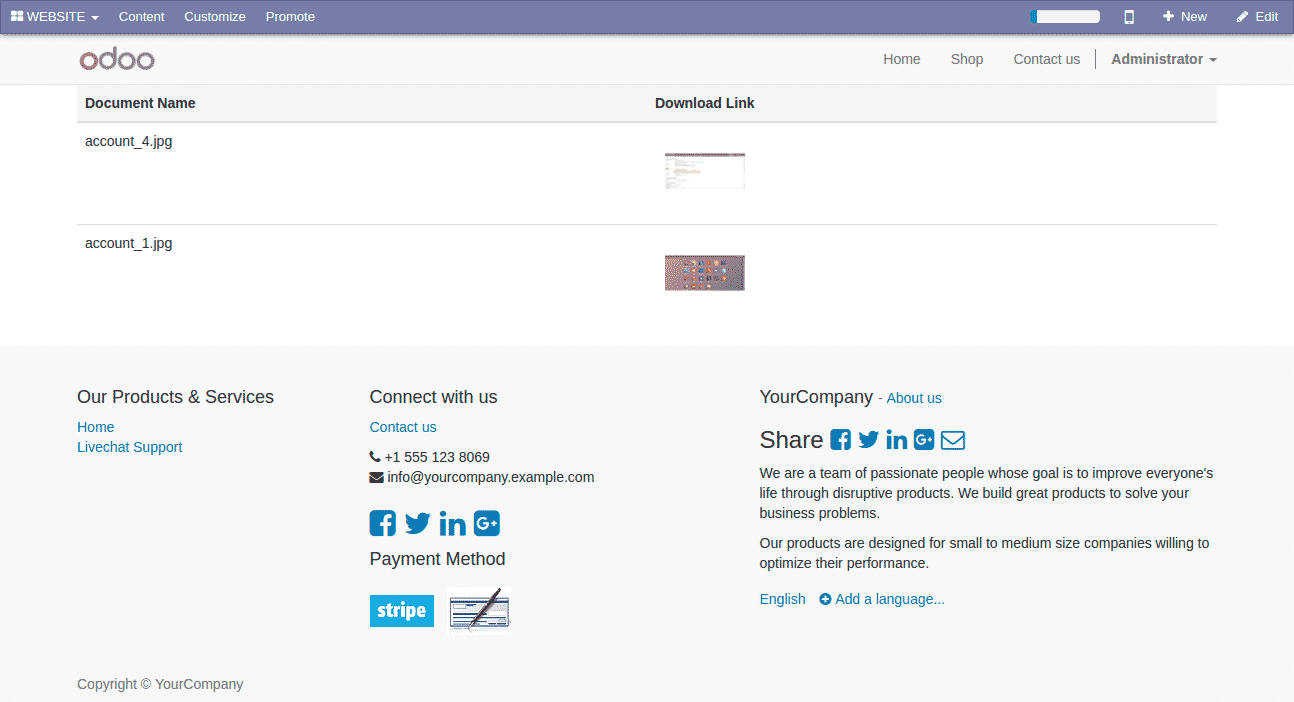
Task: Click the Download Link column header
Action: tap(705, 103)
